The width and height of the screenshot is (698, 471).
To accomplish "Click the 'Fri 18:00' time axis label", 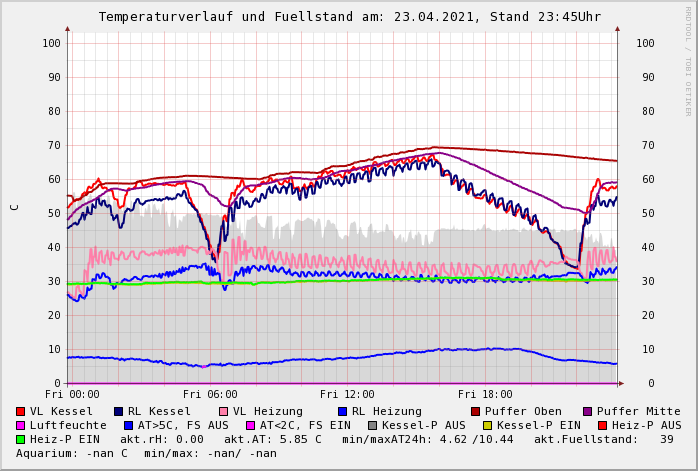I will 485,395.
